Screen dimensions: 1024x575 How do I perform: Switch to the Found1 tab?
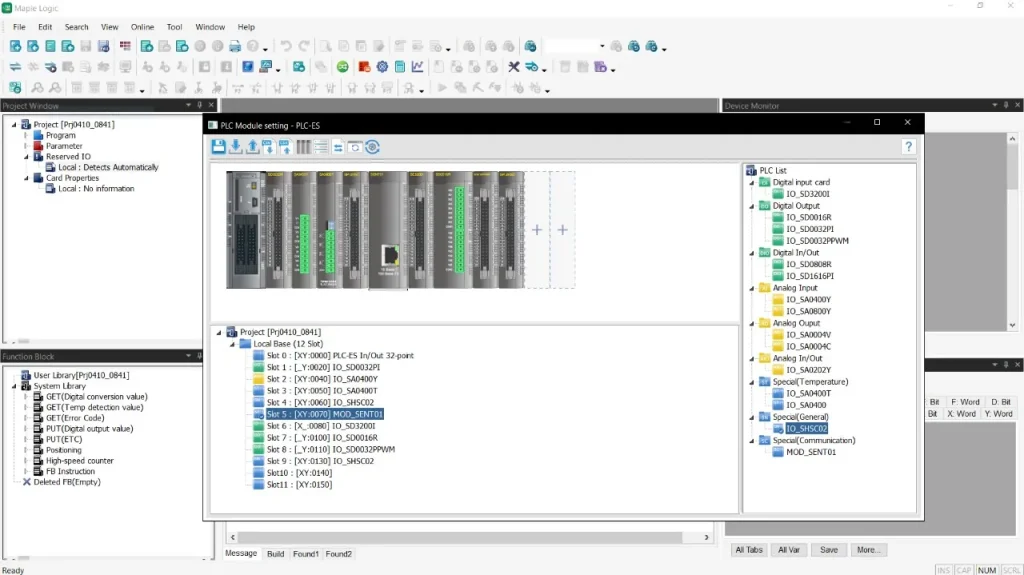tap(306, 554)
